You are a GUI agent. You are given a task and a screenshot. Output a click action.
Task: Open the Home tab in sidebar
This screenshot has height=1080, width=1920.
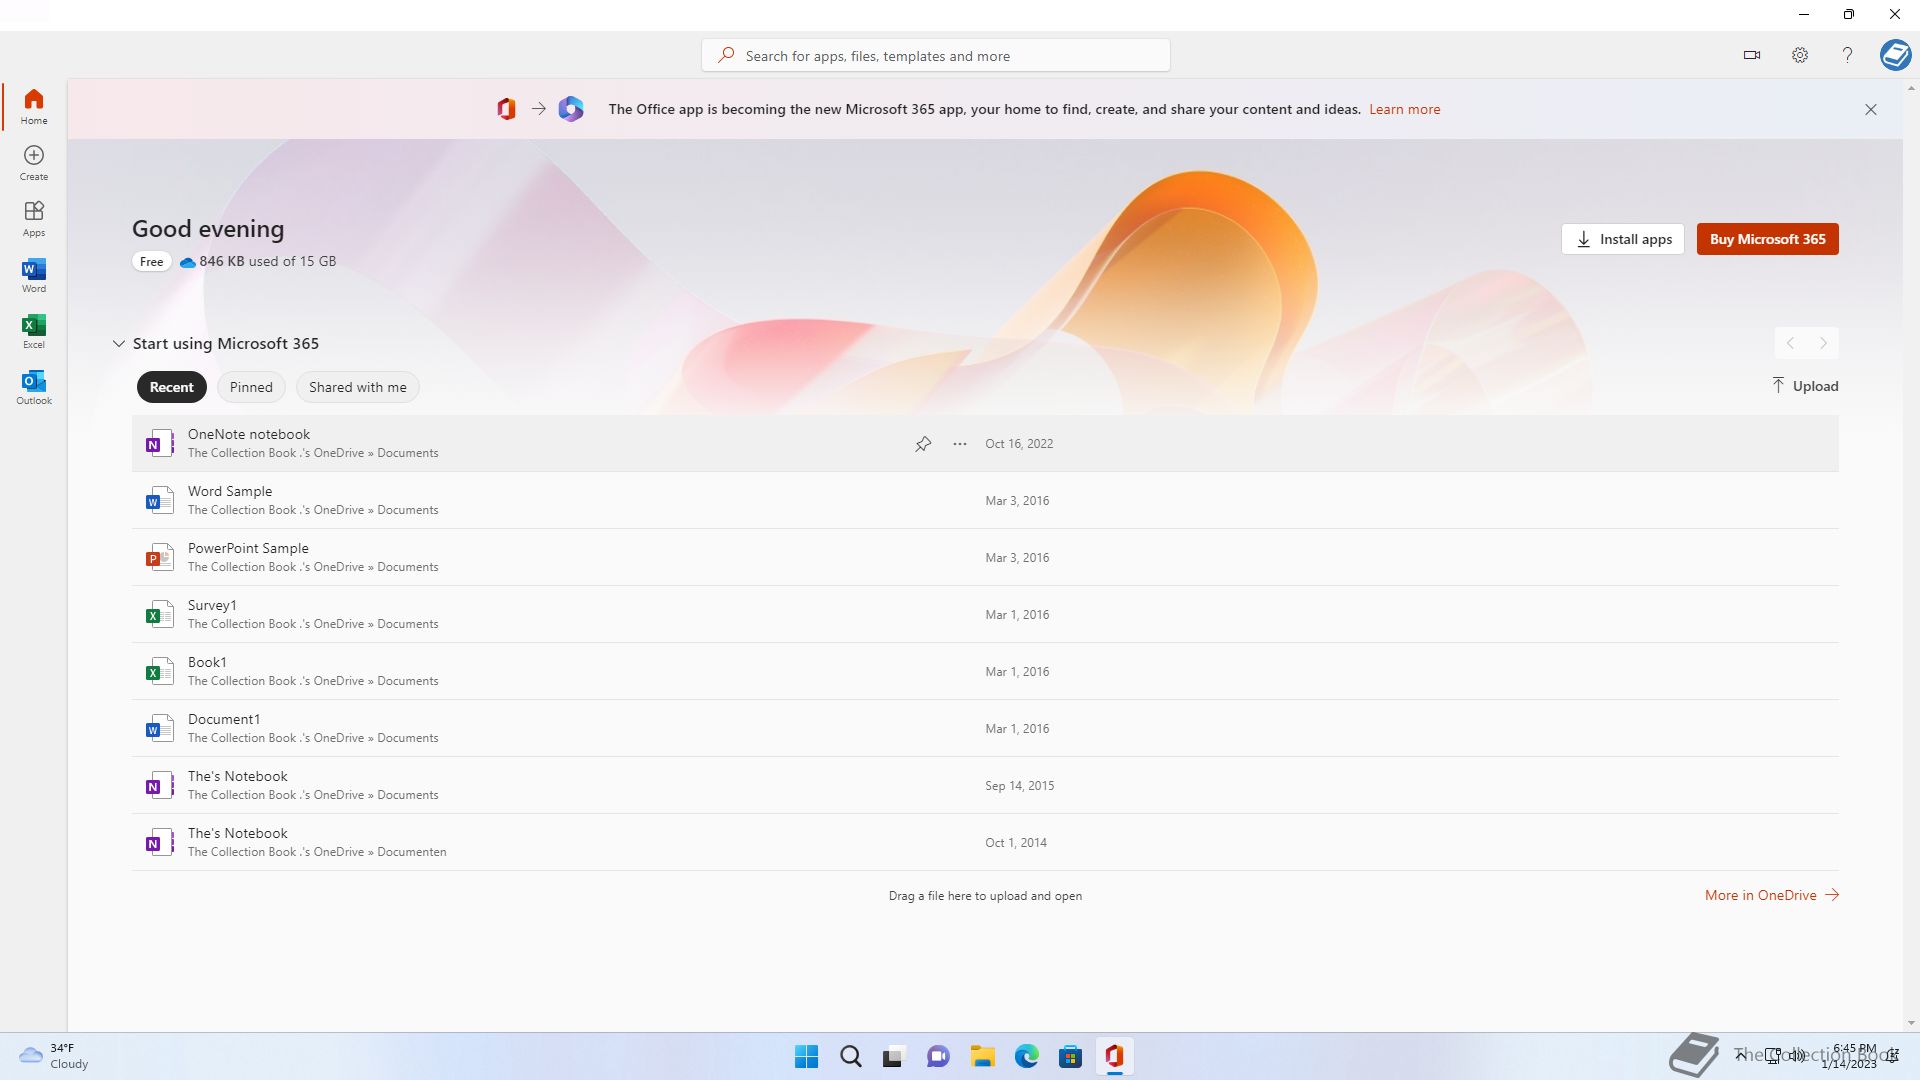[x=34, y=106]
